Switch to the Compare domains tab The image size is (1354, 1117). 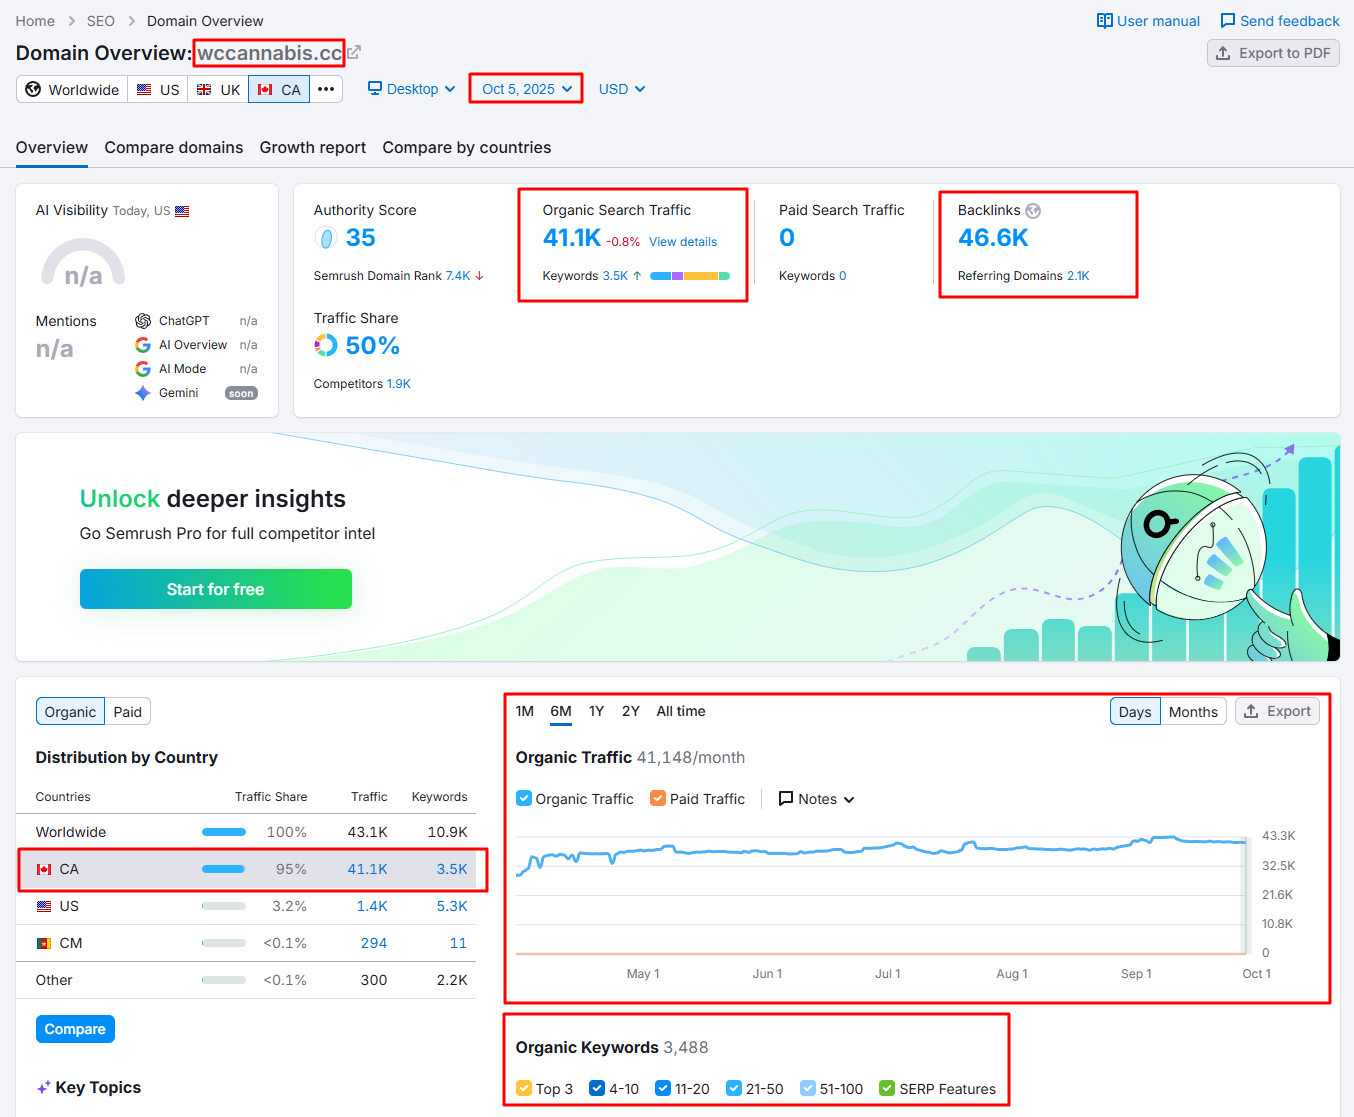(174, 148)
